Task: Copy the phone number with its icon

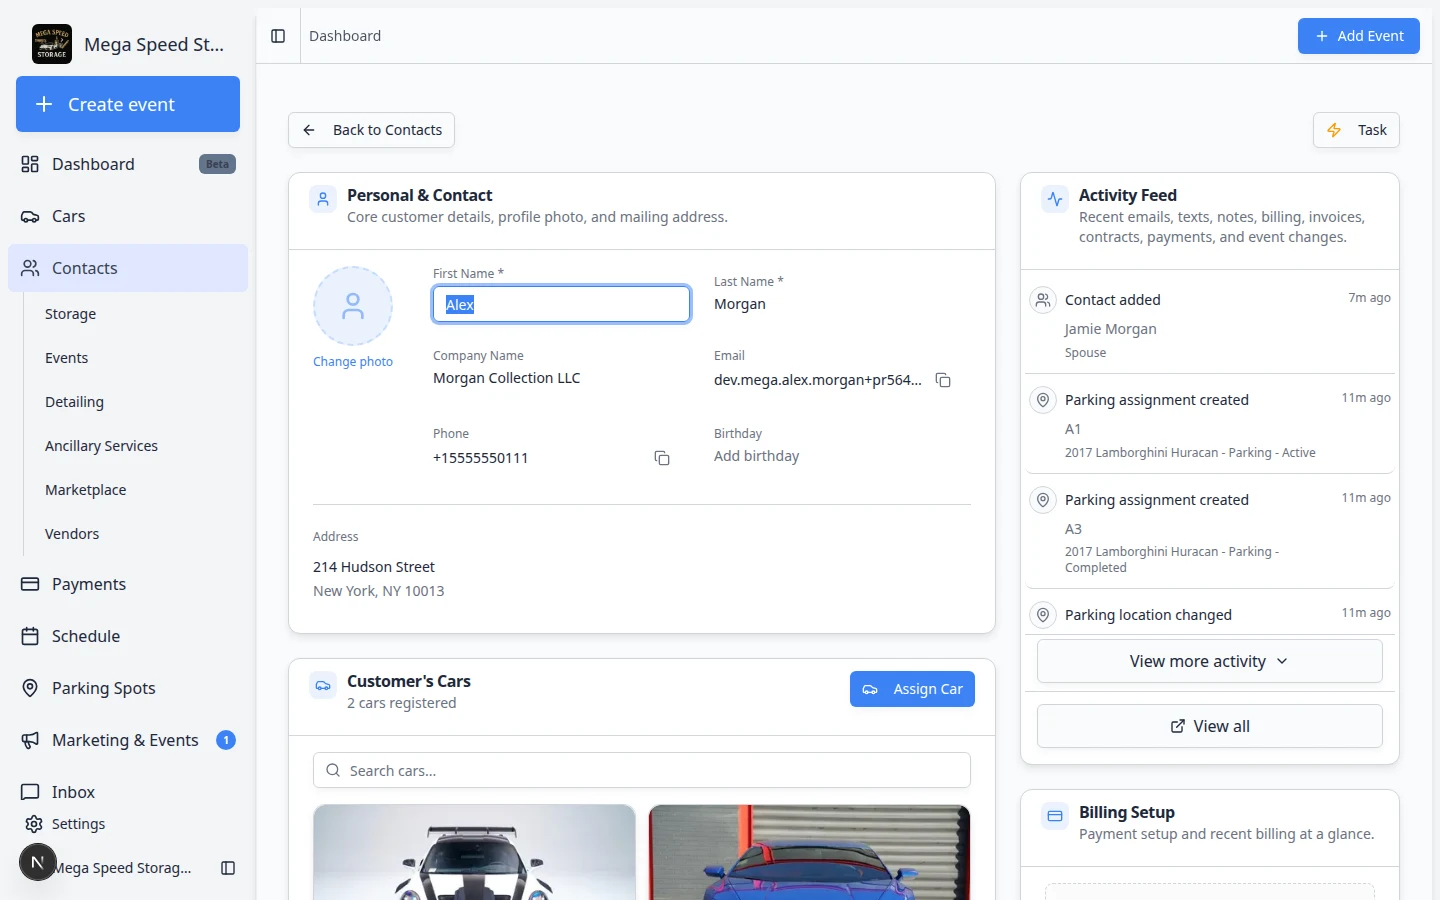Action: point(662,458)
